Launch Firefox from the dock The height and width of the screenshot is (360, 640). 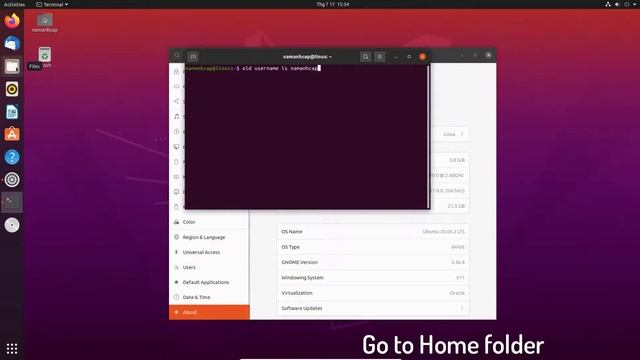pos(12,21)
